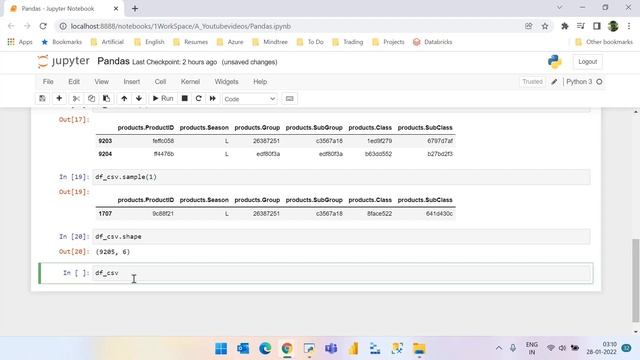Move selected cell down arrow
Image resolution: width=640 pixels, height=360 pixels.
coord(139,98)
